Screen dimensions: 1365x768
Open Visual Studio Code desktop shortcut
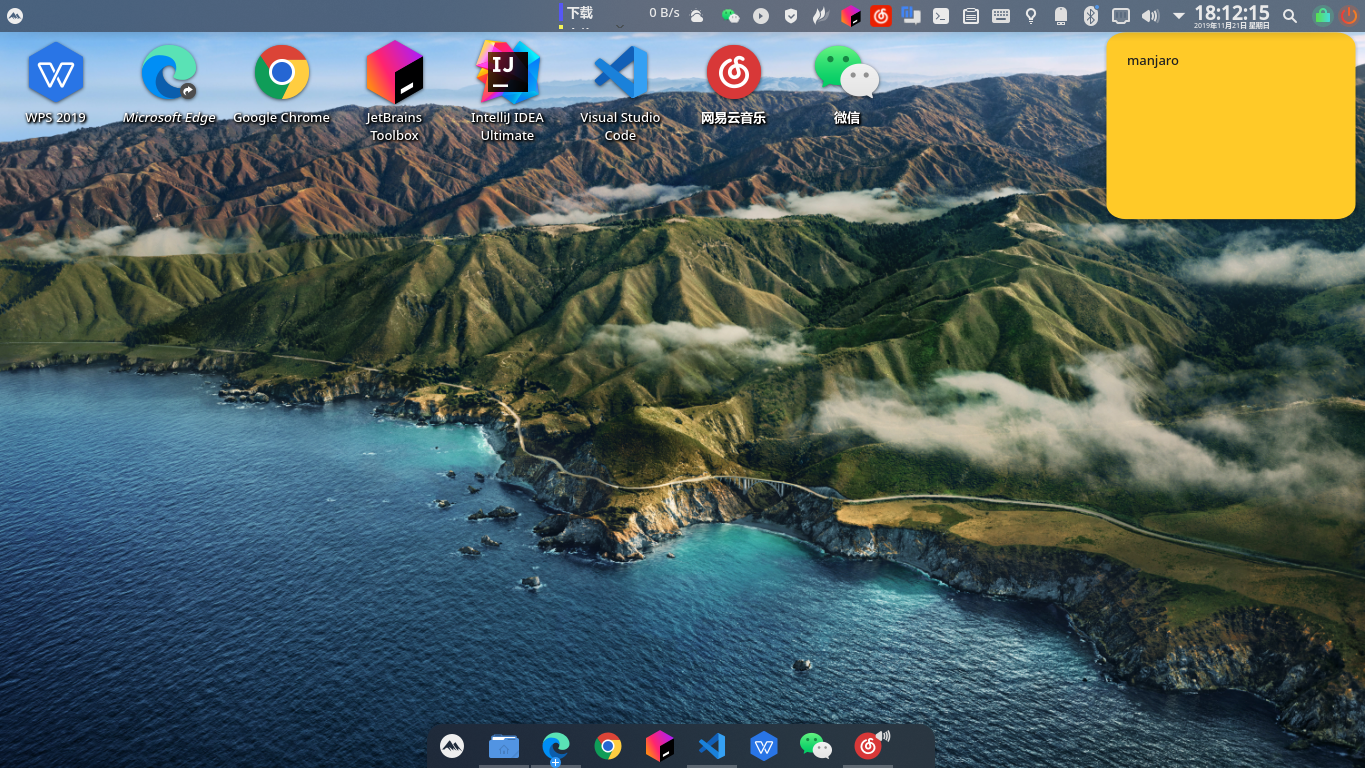coord(620,74)
